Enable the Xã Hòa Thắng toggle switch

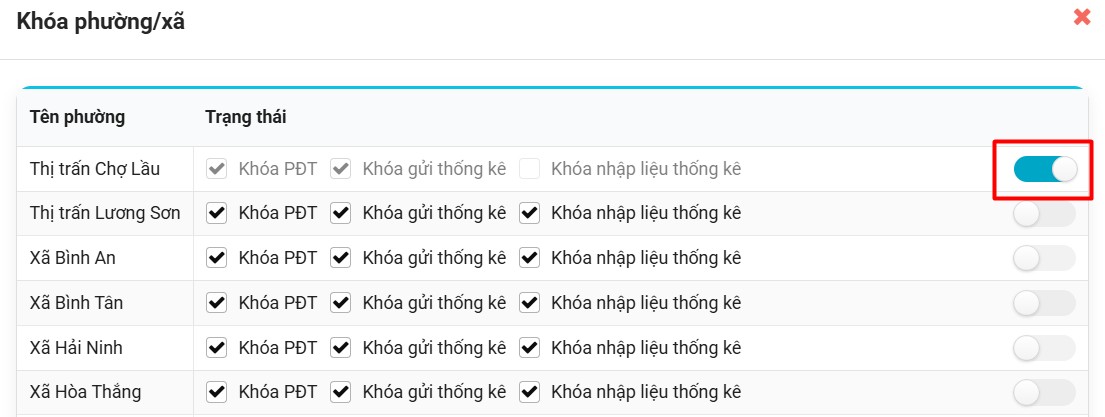click(1044, 392)
